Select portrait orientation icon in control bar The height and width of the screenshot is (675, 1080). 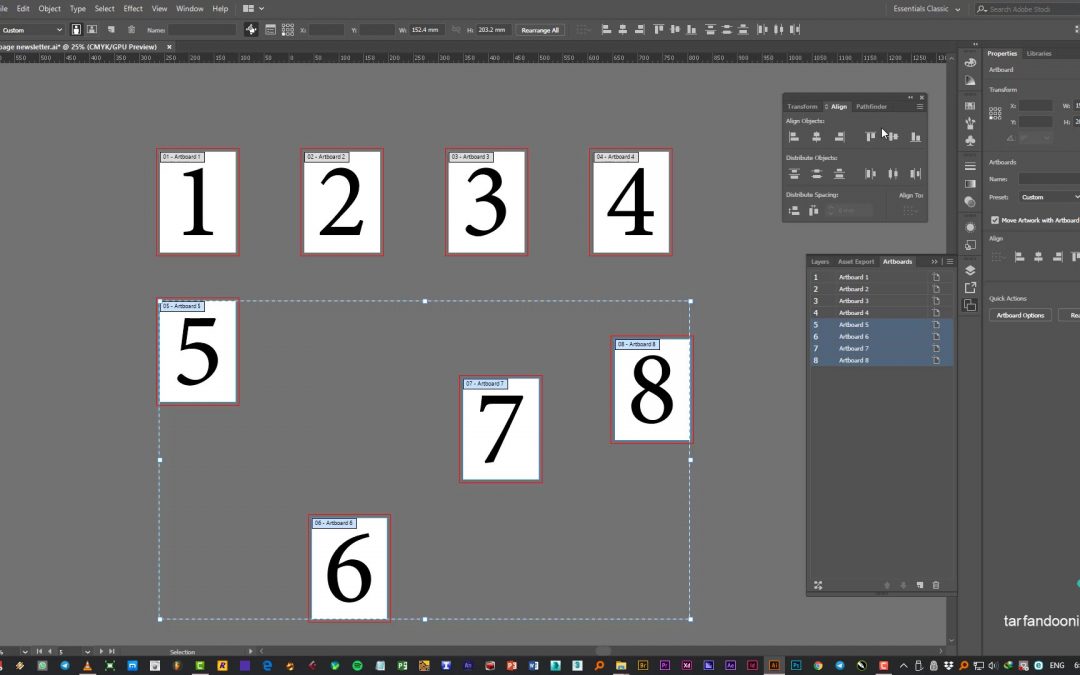(76, 30)
